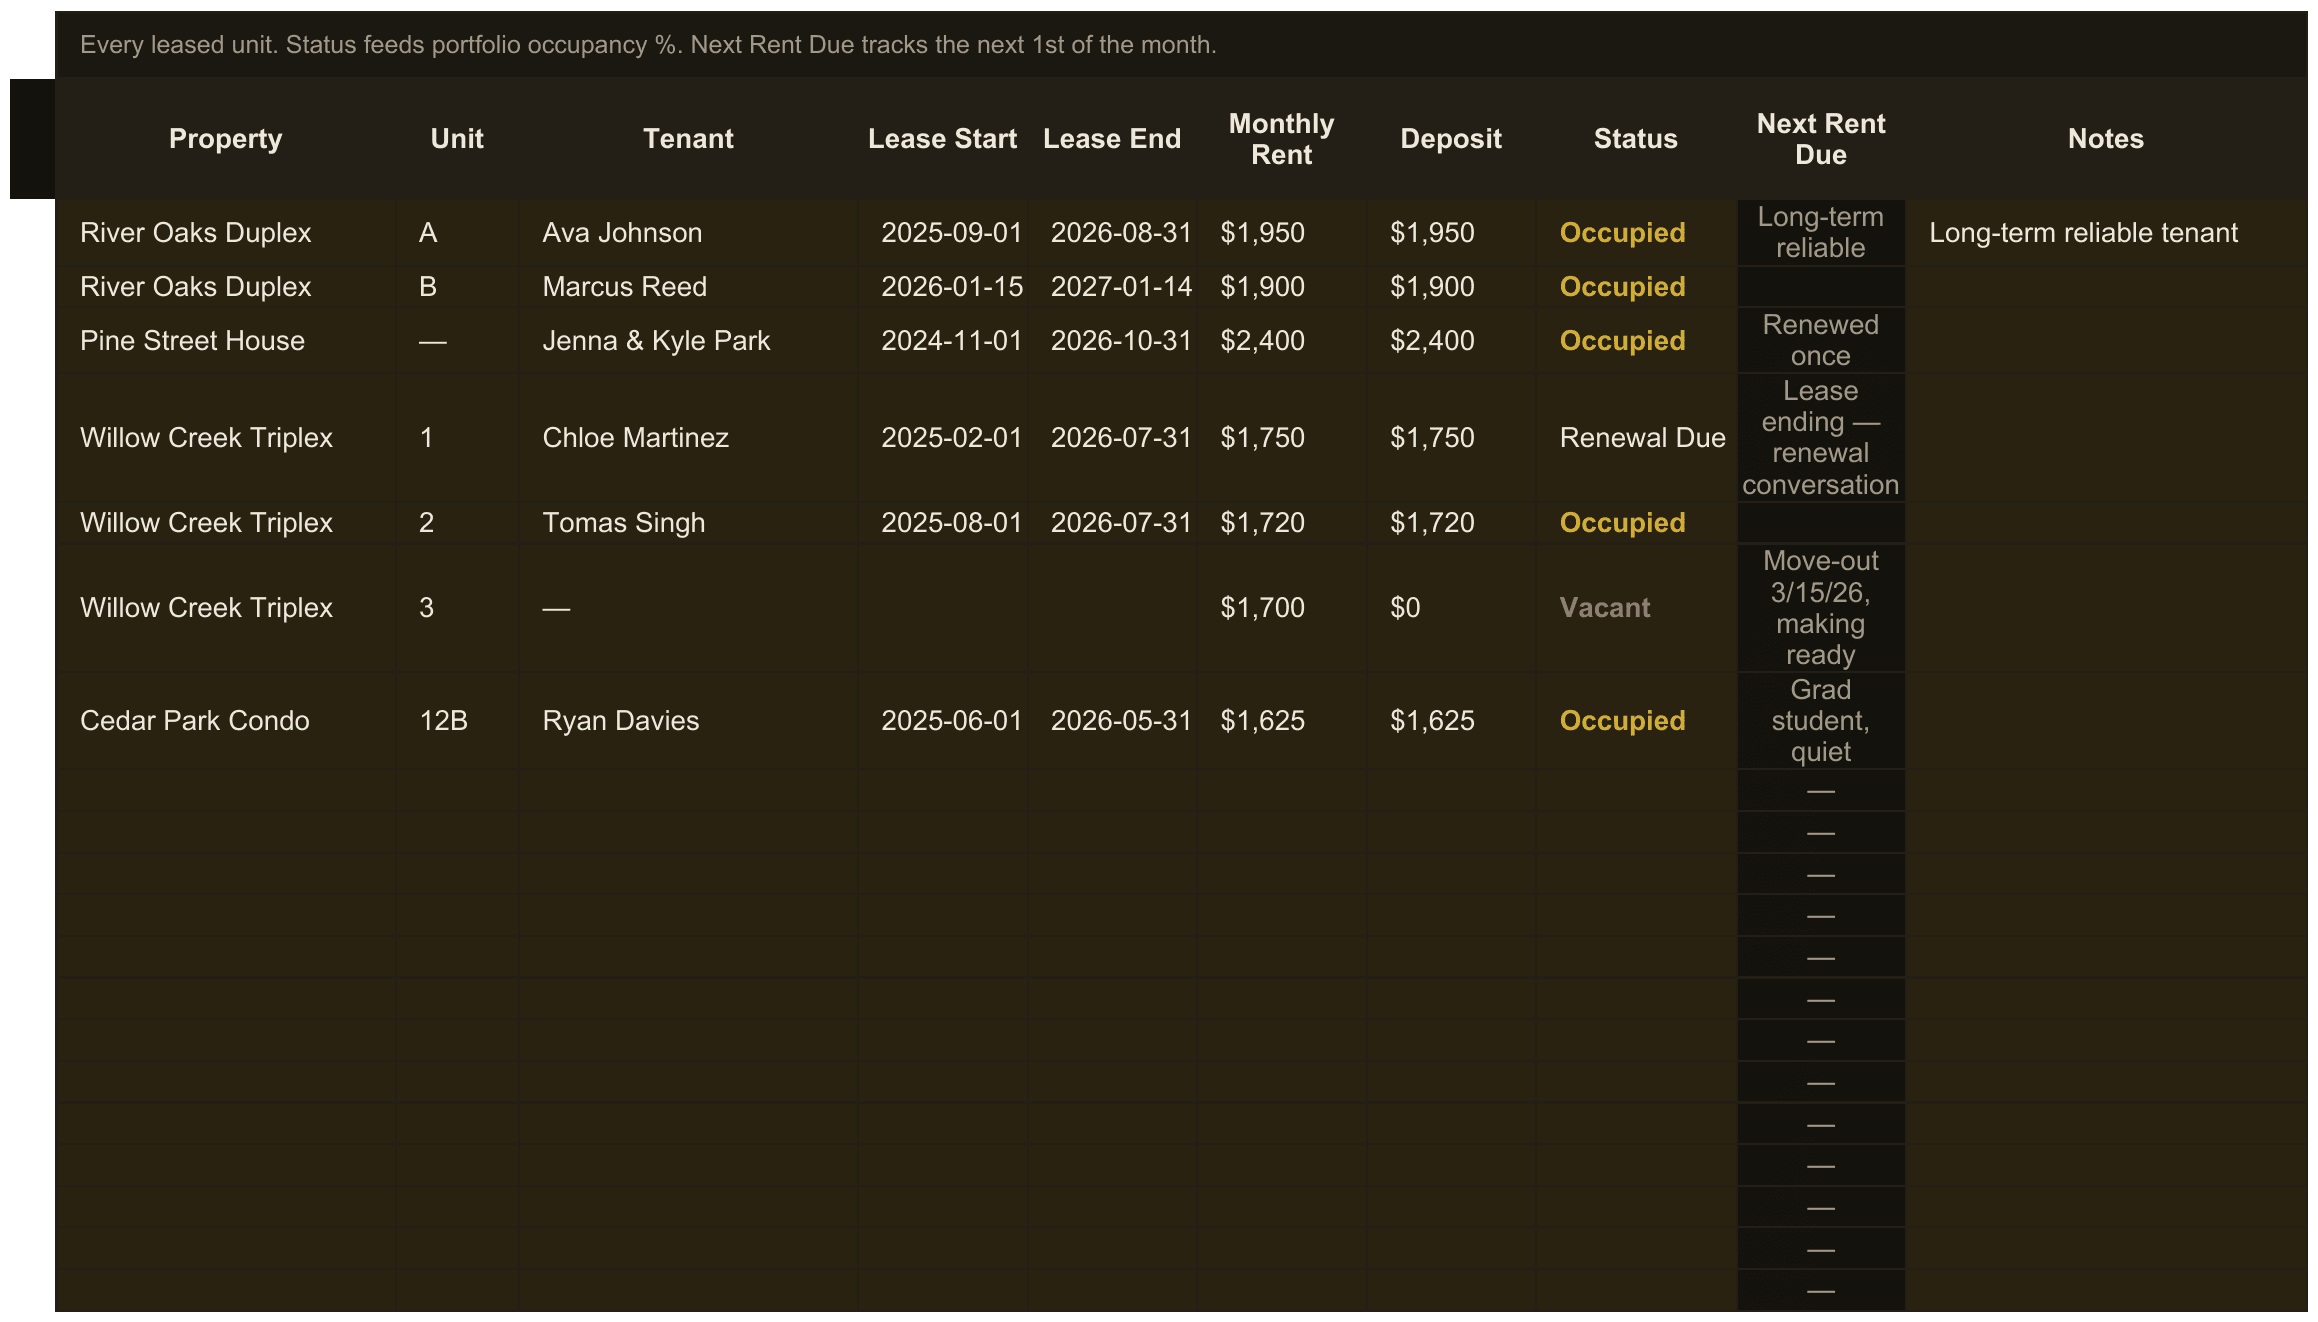This screenshot has width=2318, height=1322.
Task: Select the Property column header
Action: pyautogui.click(x=225, y=139)
